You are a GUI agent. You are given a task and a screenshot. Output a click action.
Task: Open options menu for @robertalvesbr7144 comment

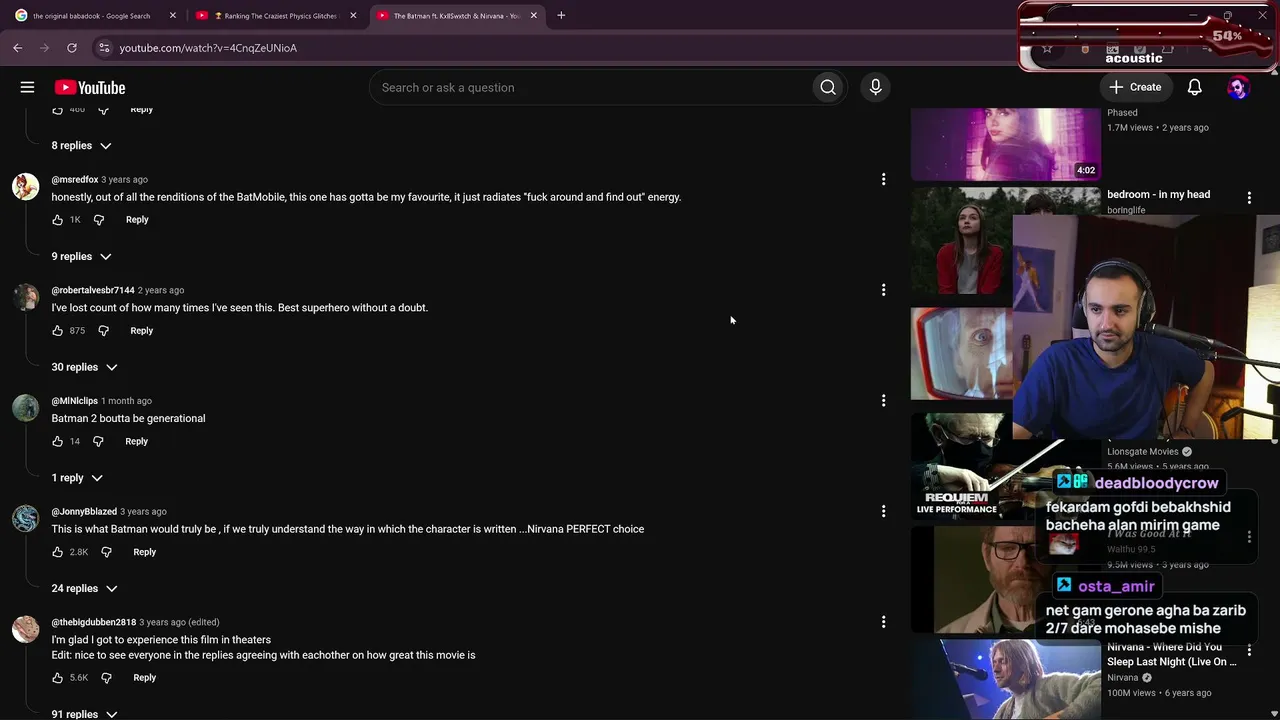(883, 290)
